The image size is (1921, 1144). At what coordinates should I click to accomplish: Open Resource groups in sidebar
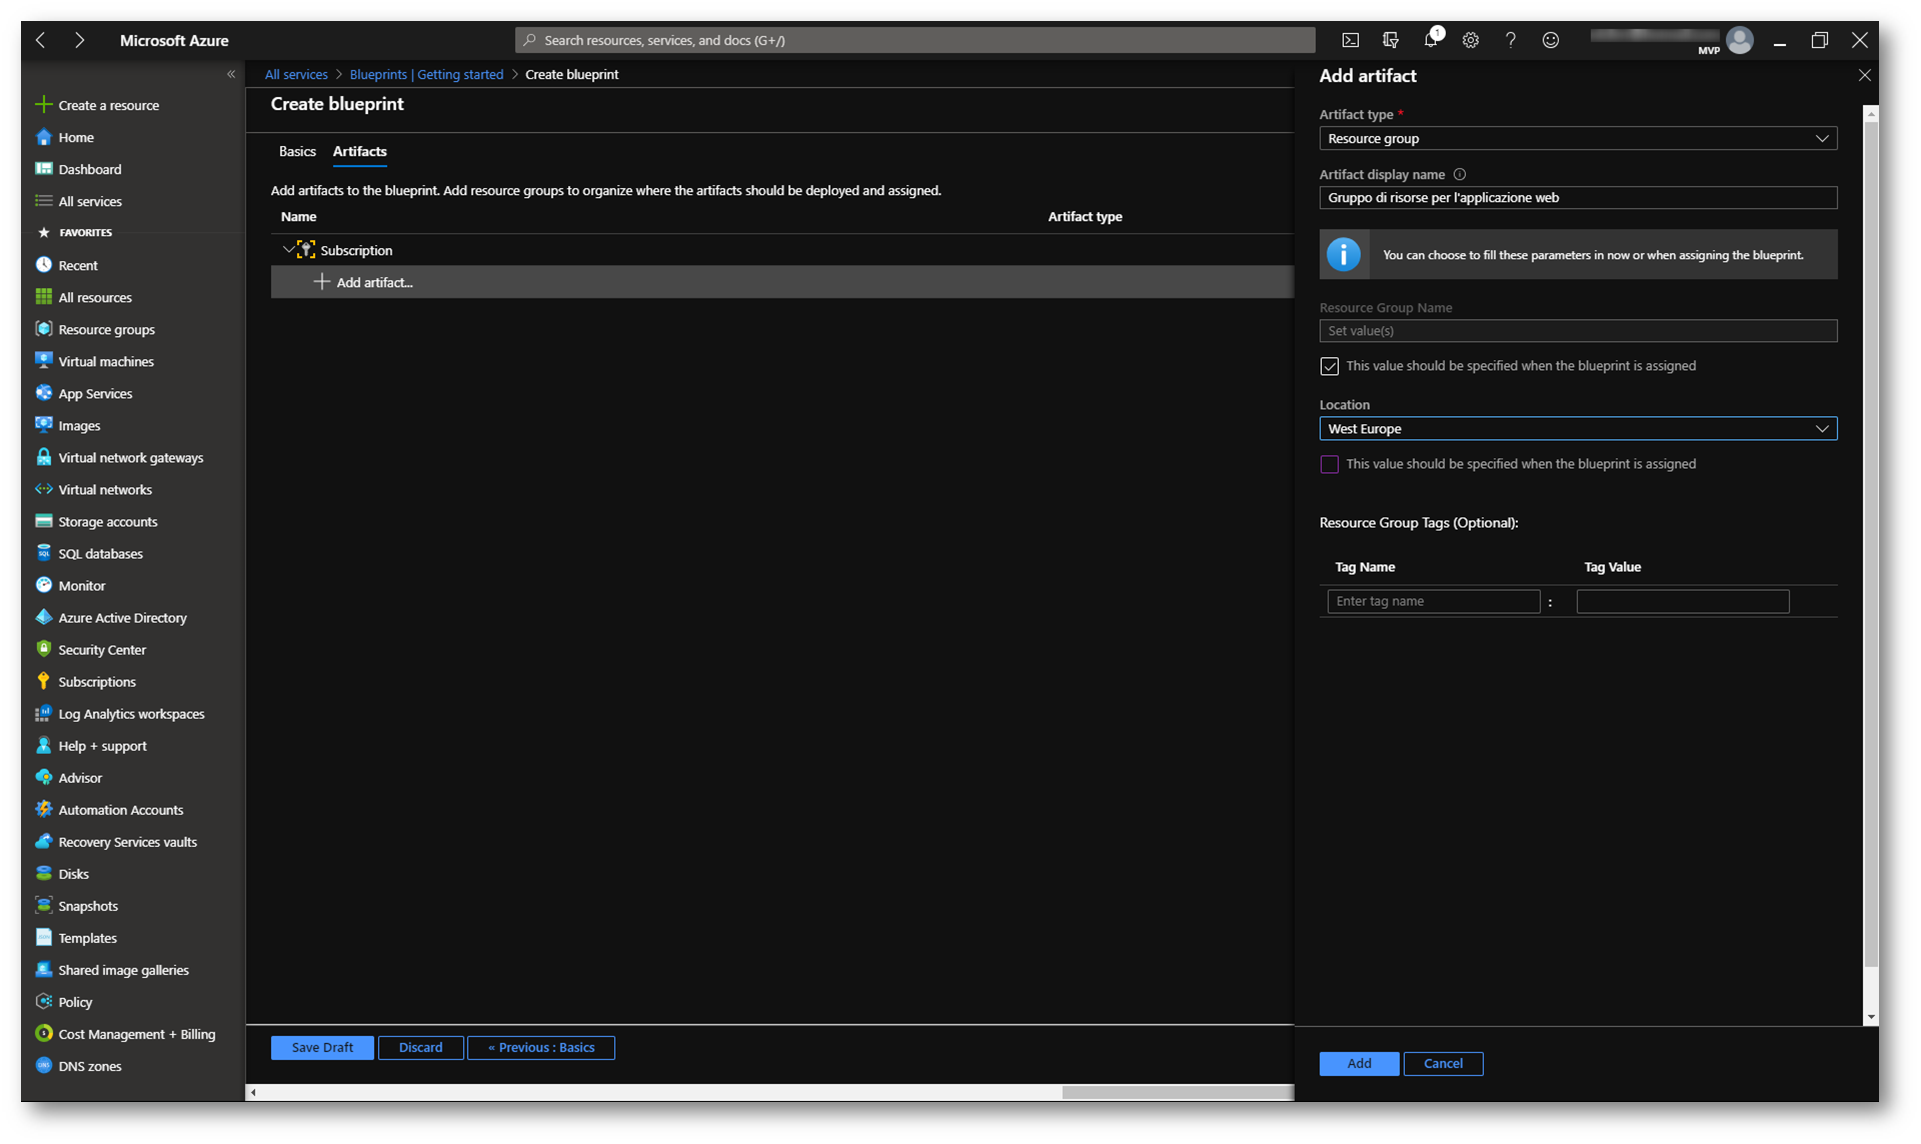[106, 329]
